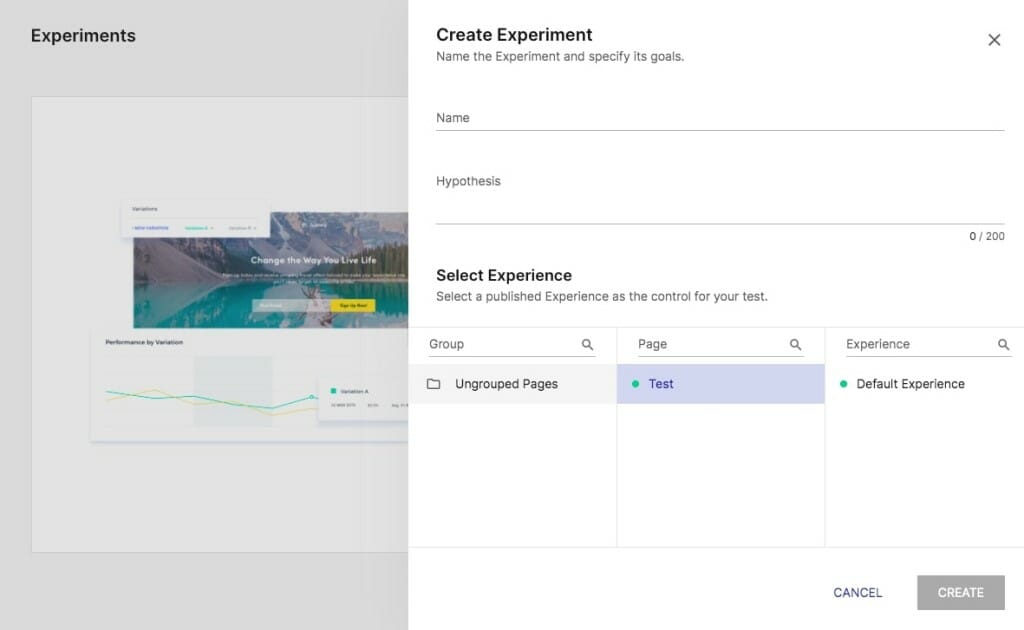Click the Name input field
This screenshot has height=630, width=1024.
pos(720,118)
